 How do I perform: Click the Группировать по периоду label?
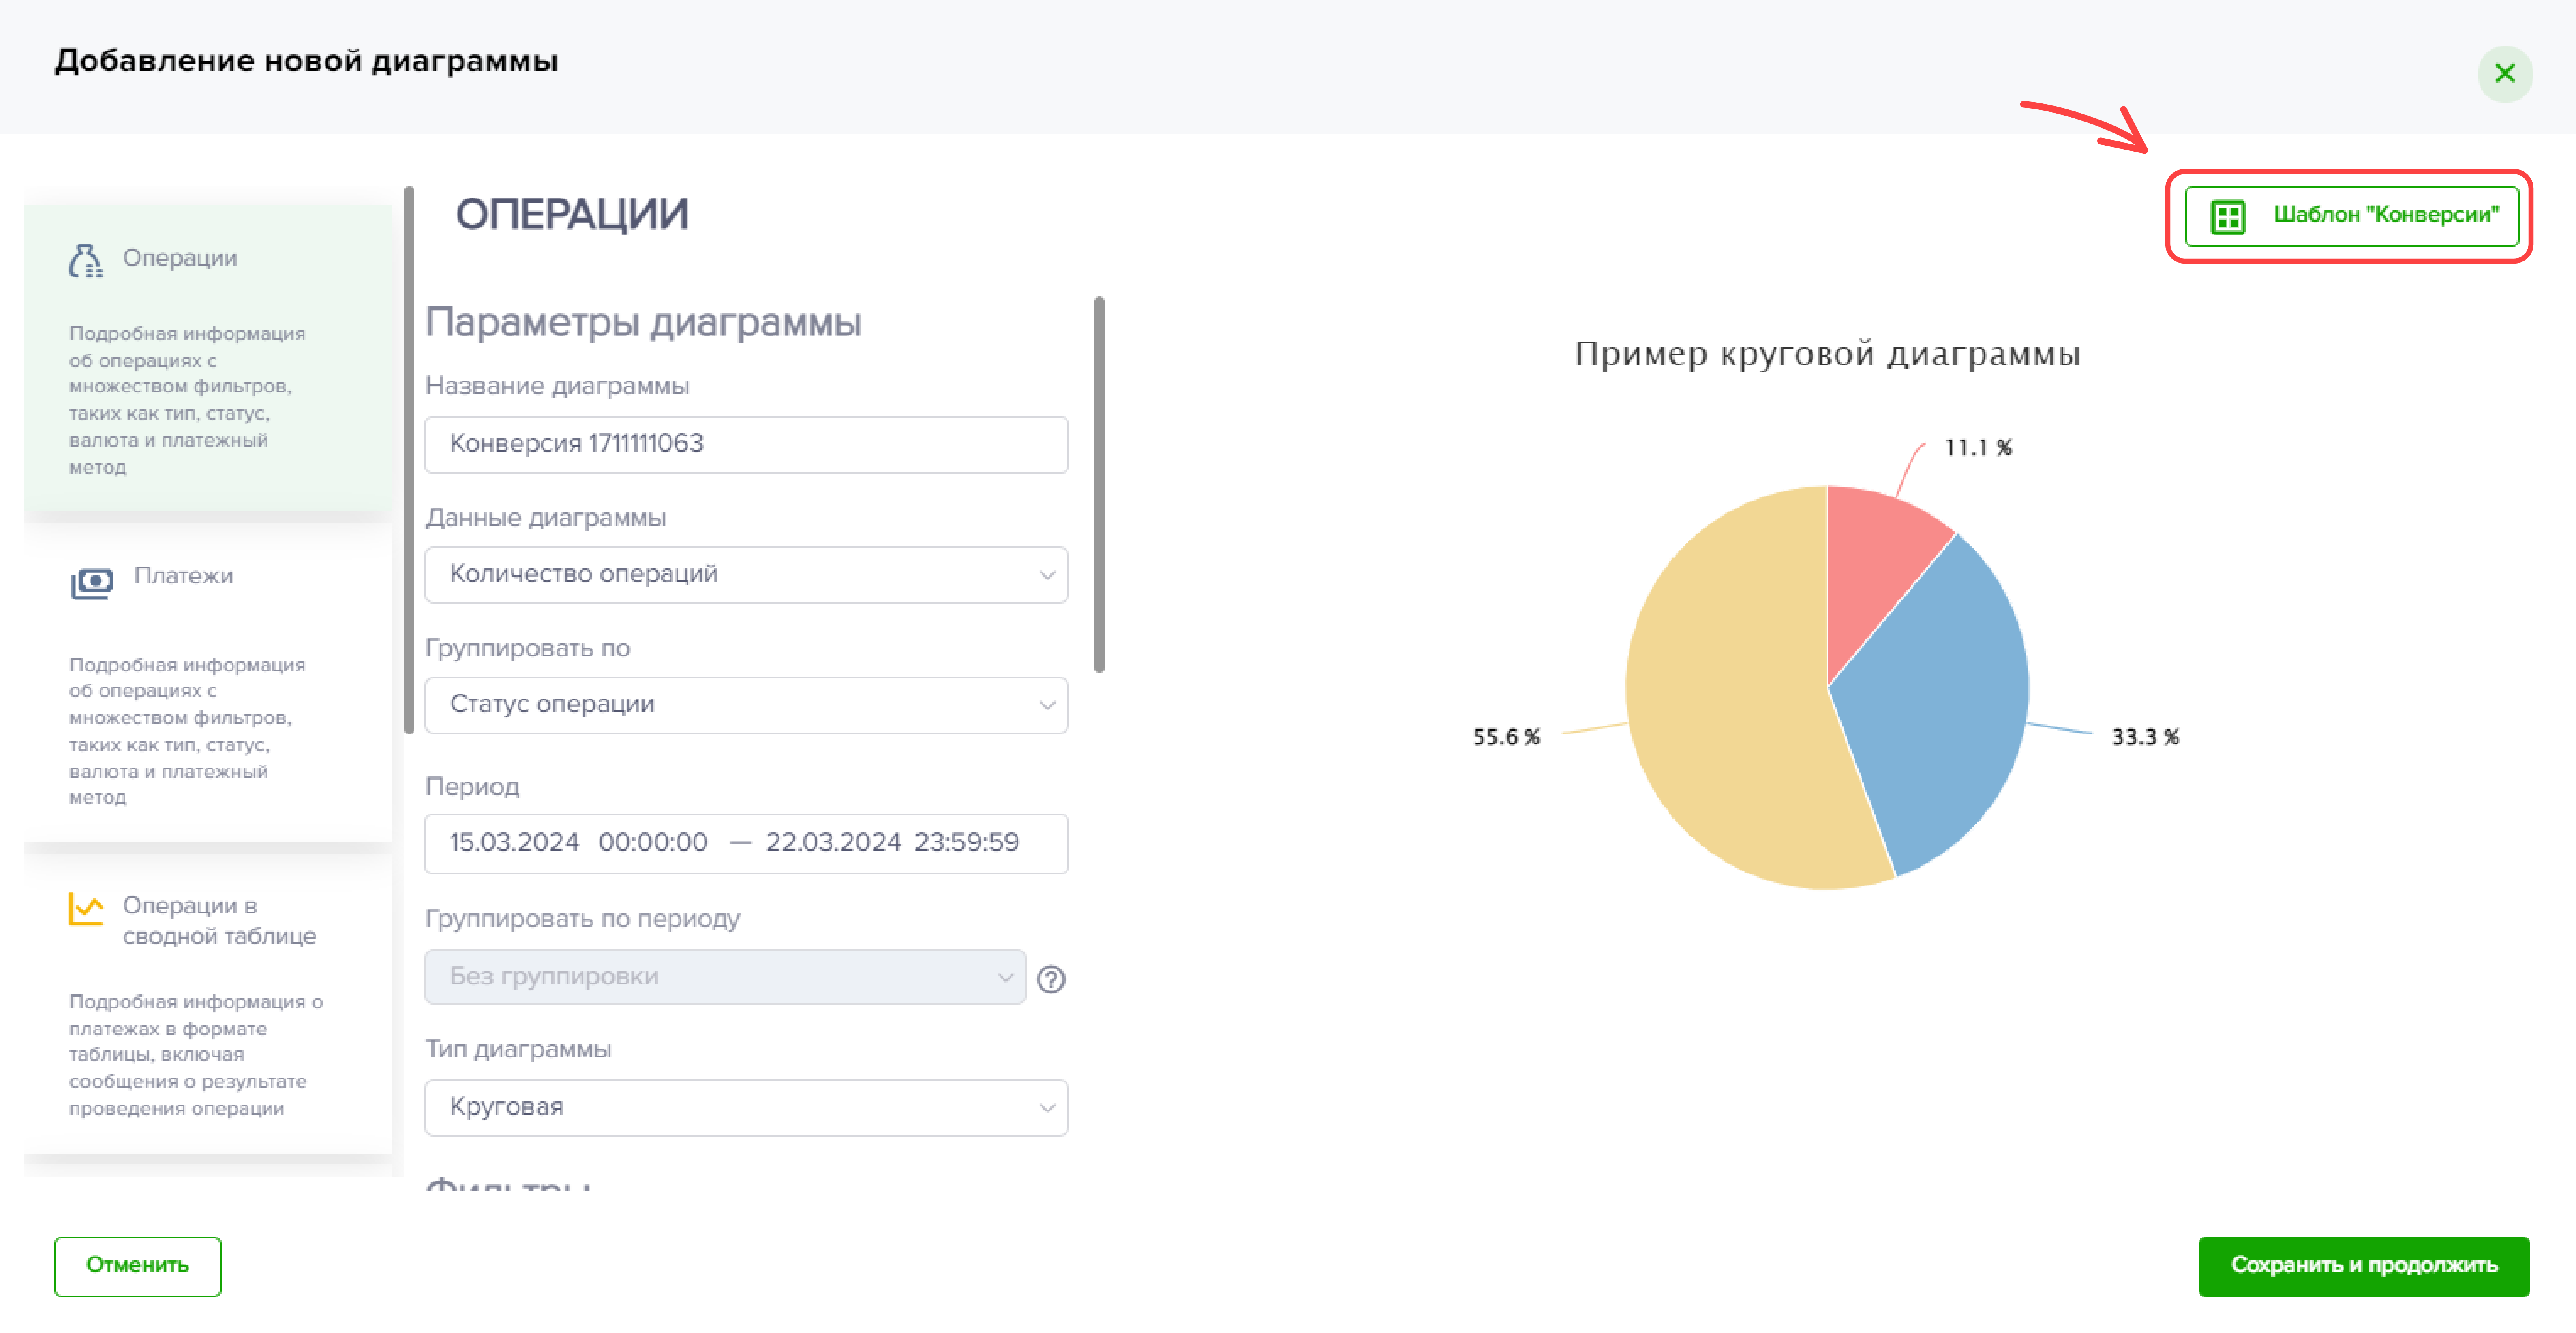tap(582, 919)
